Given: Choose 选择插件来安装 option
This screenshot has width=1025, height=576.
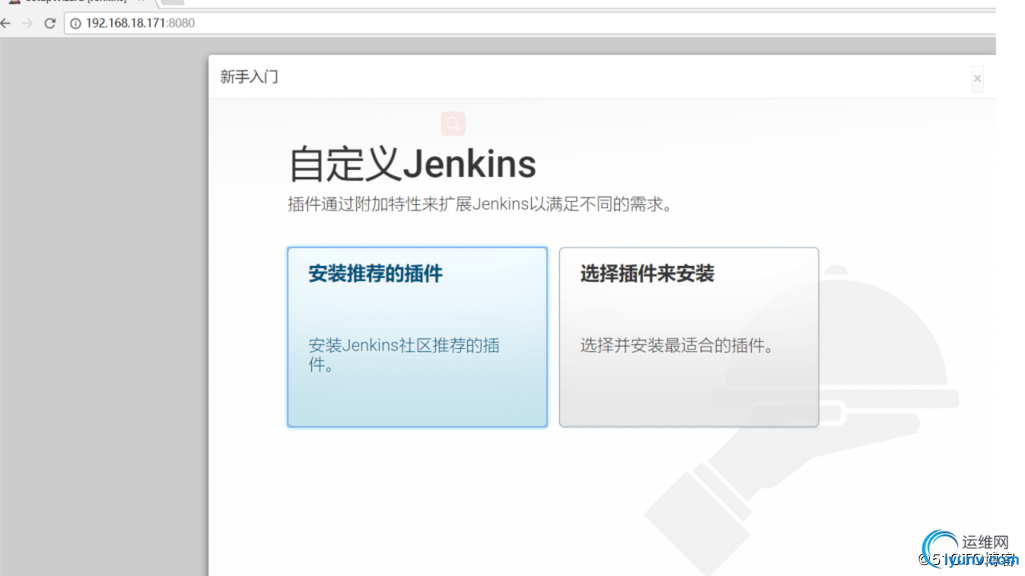Looking at the screenshot, I should click(688, 337).
